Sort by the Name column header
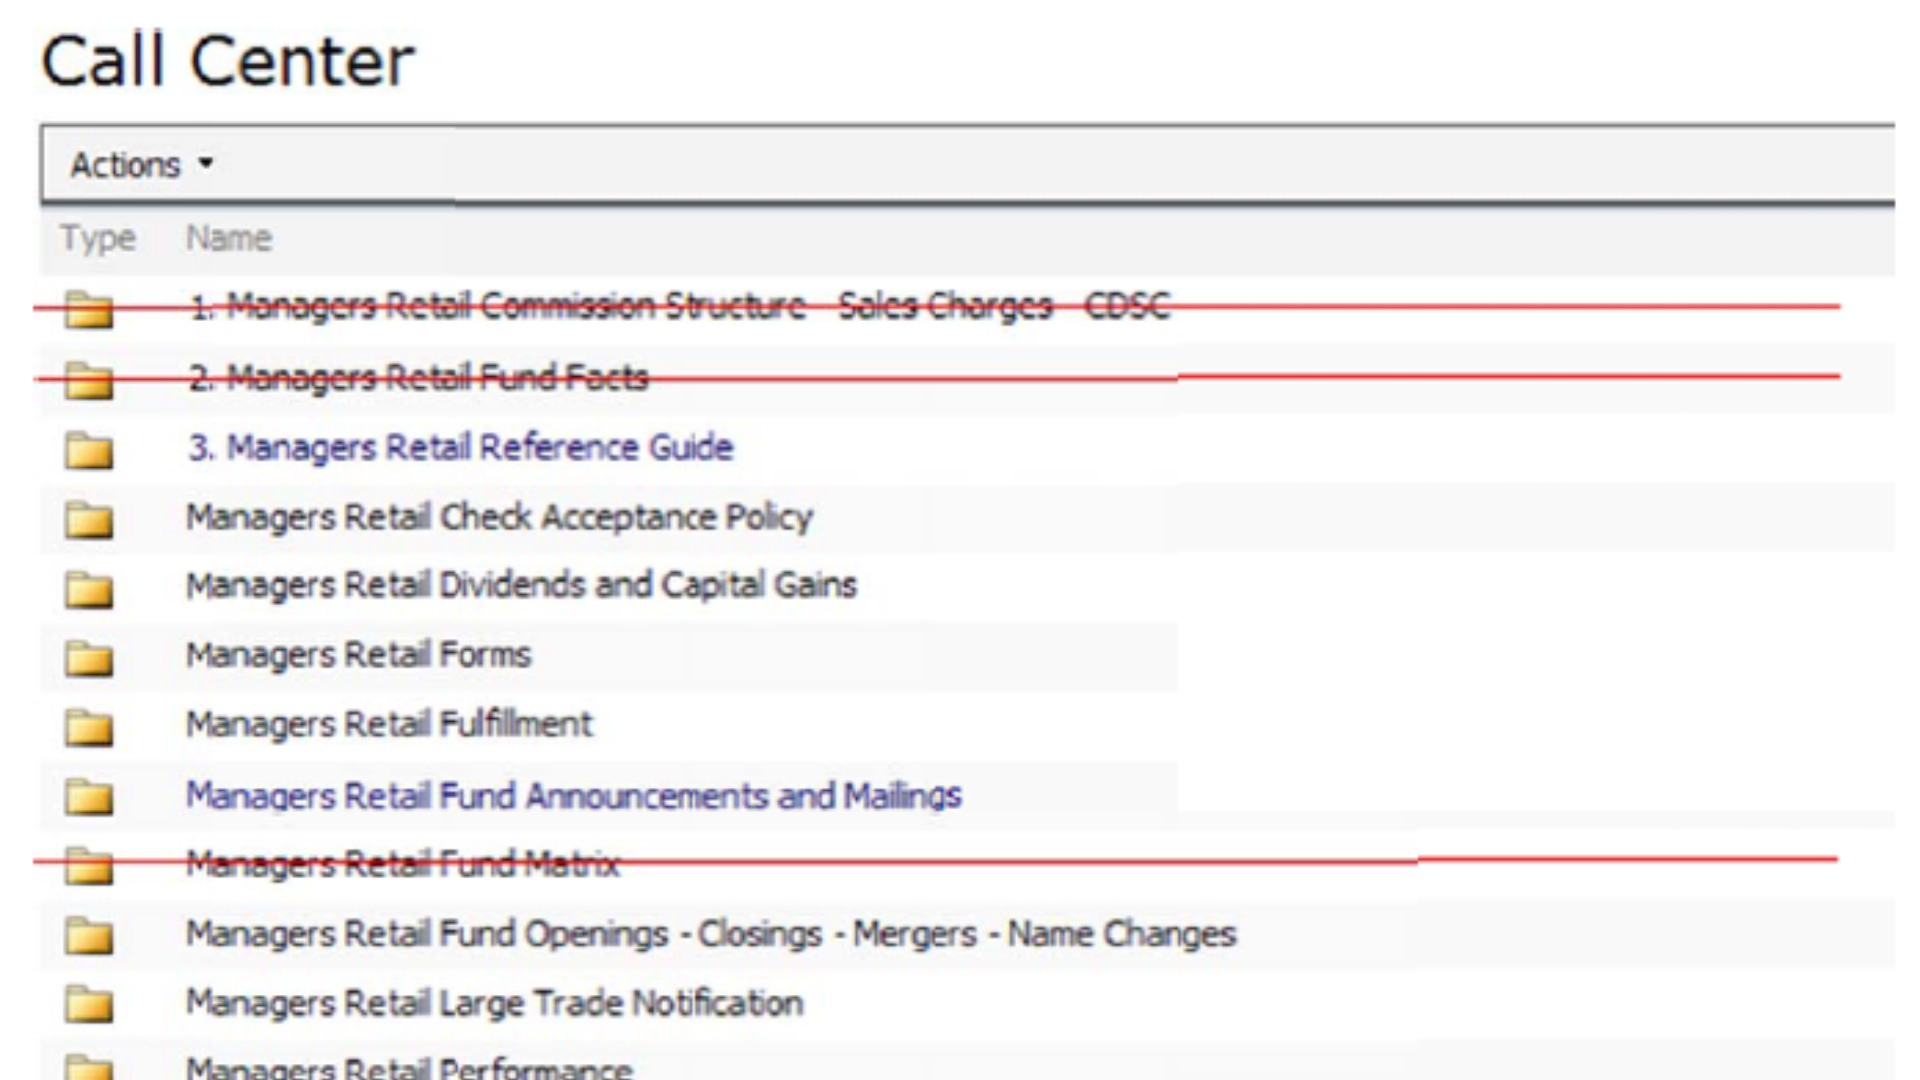This screenshot has width=1920, height=1080. tap(229, 238)
